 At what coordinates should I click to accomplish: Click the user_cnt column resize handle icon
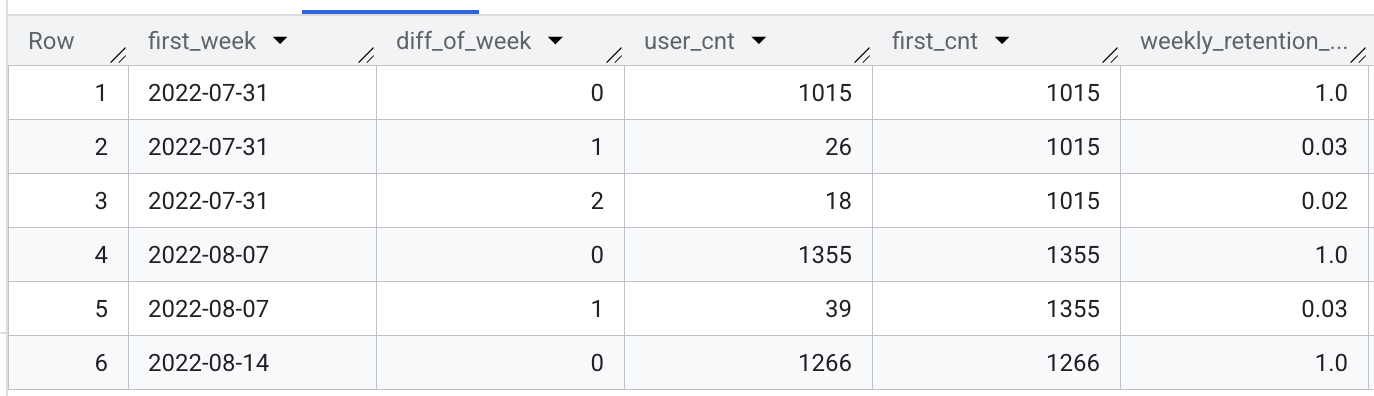click(x=862, y=57)
